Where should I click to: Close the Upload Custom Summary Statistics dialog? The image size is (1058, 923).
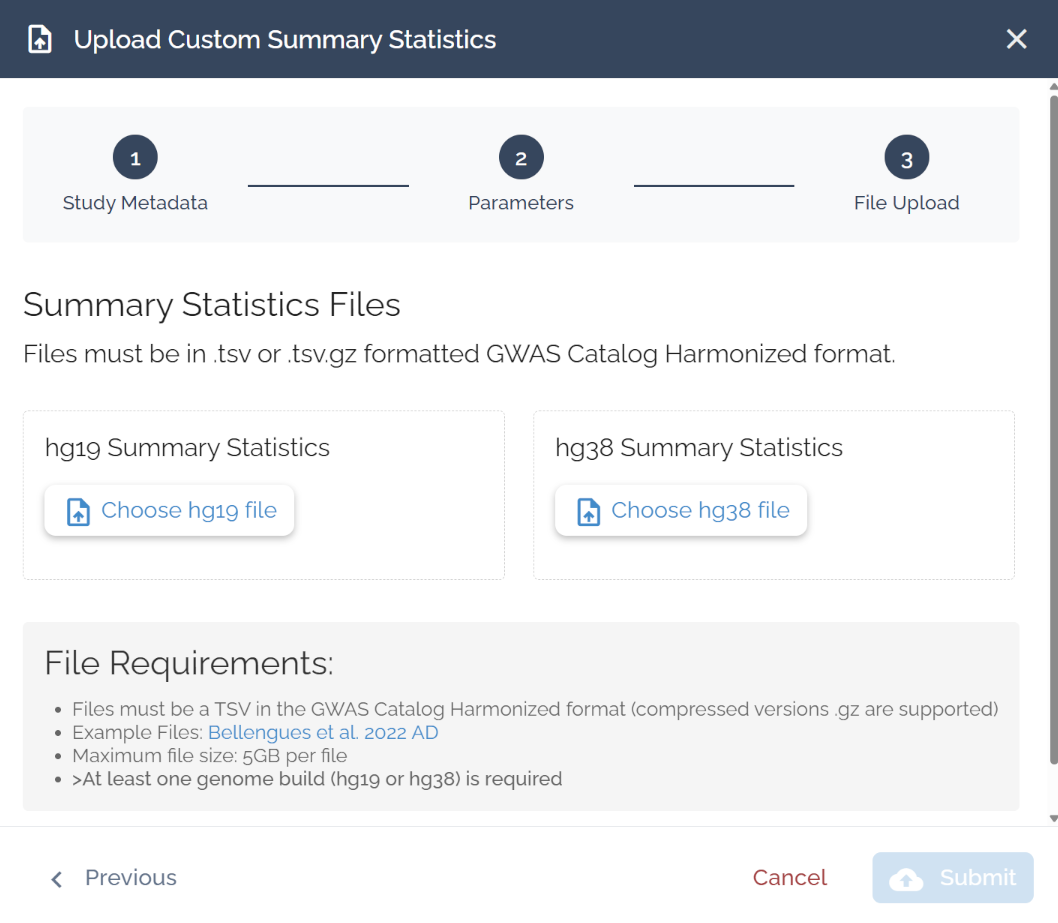click(x=1016, y=39)
